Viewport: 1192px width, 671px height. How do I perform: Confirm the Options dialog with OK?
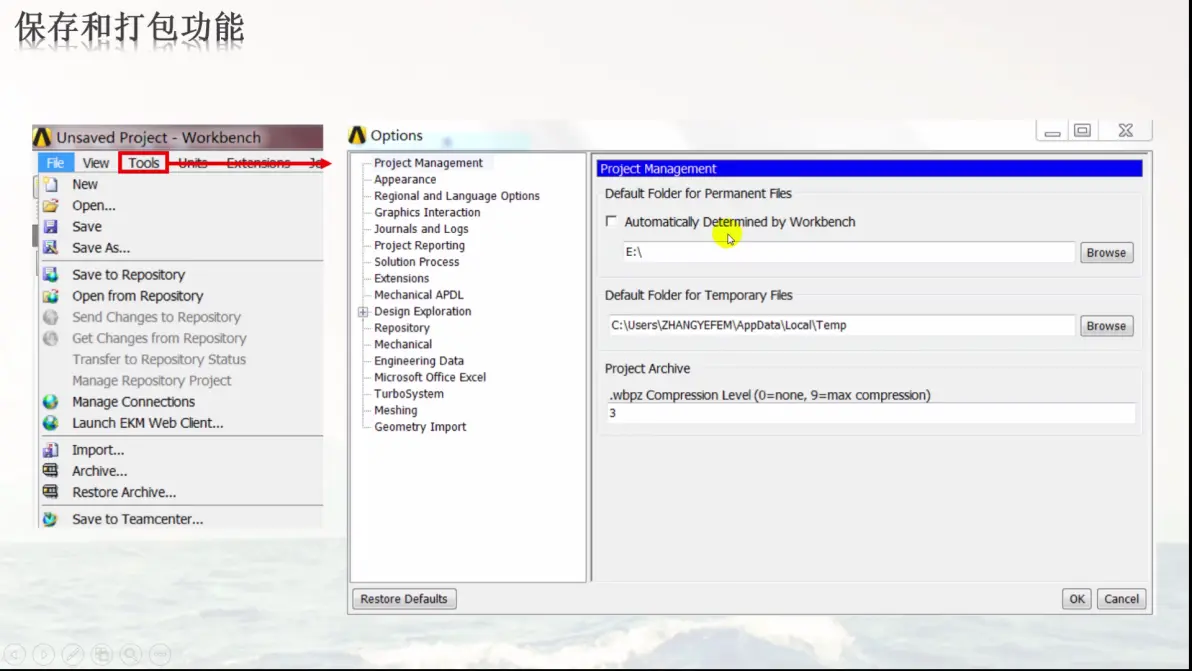click(1076, 599)
